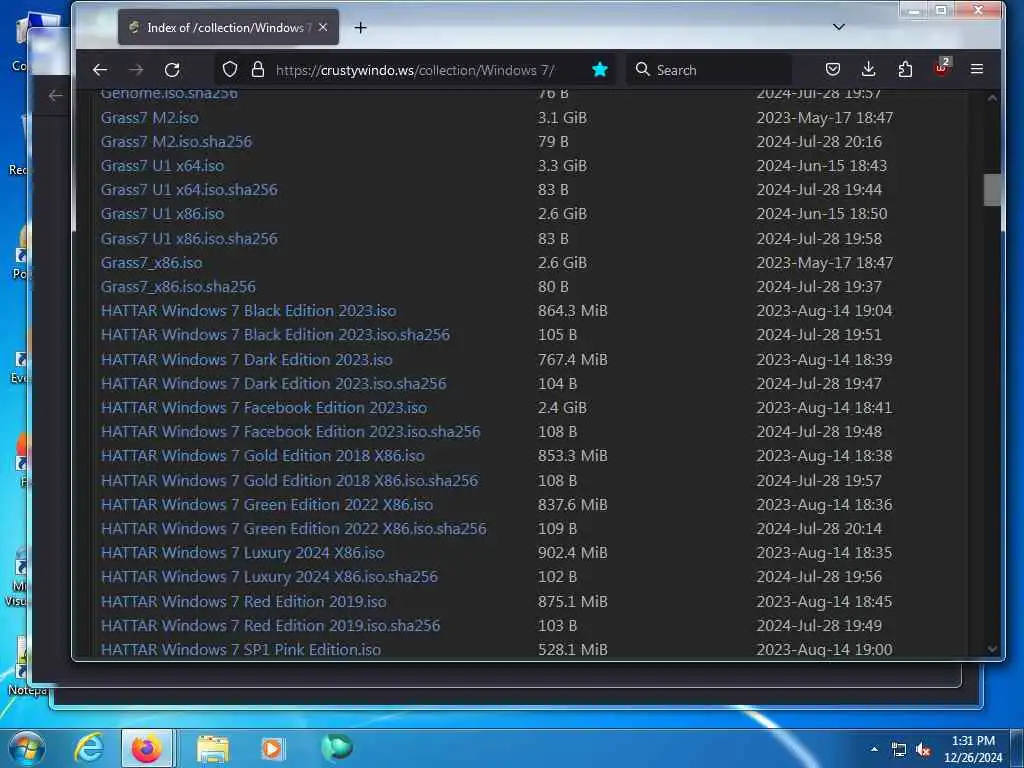Download Grass7 U1 x86.iso
This screenshot has width=1024, height=768.
click(x=162, y=214)
